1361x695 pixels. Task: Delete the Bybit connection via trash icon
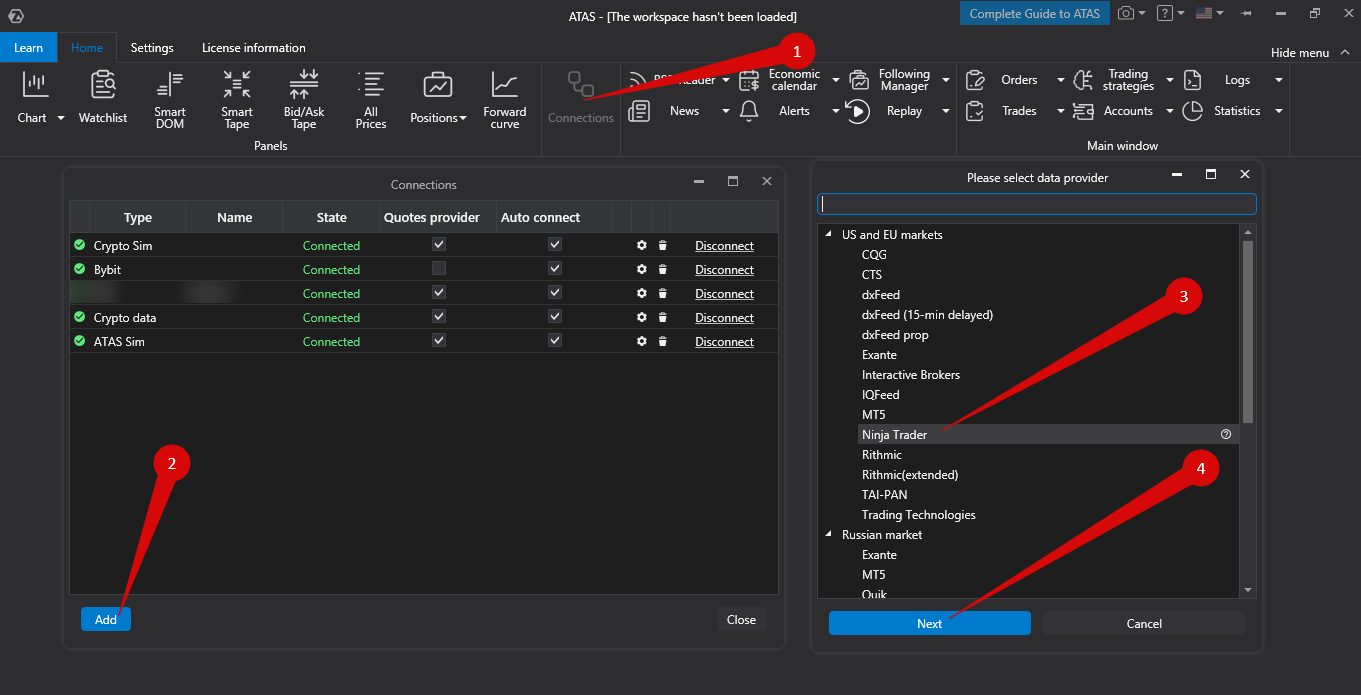[x=662, y=270]
